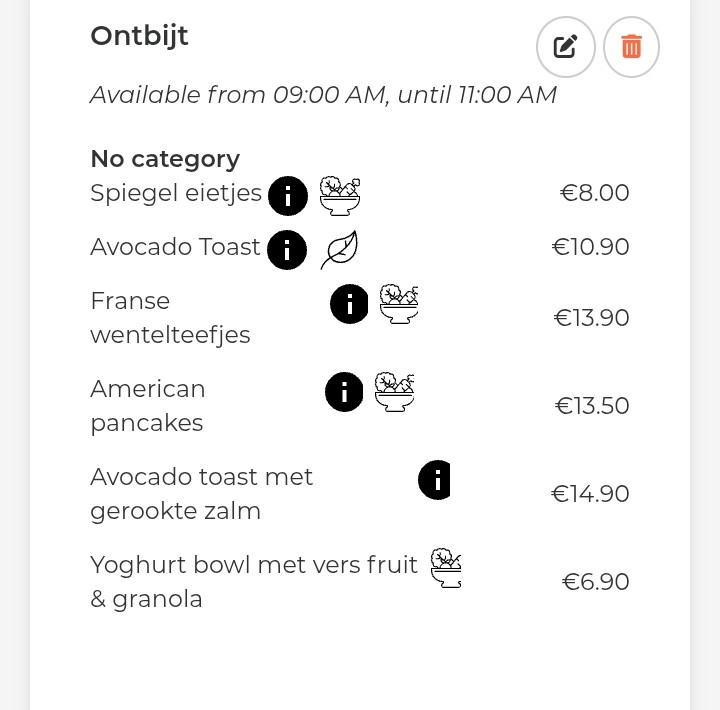The image size is (720, 710).
Task: Open the American pancakes item
Action: 147,406
